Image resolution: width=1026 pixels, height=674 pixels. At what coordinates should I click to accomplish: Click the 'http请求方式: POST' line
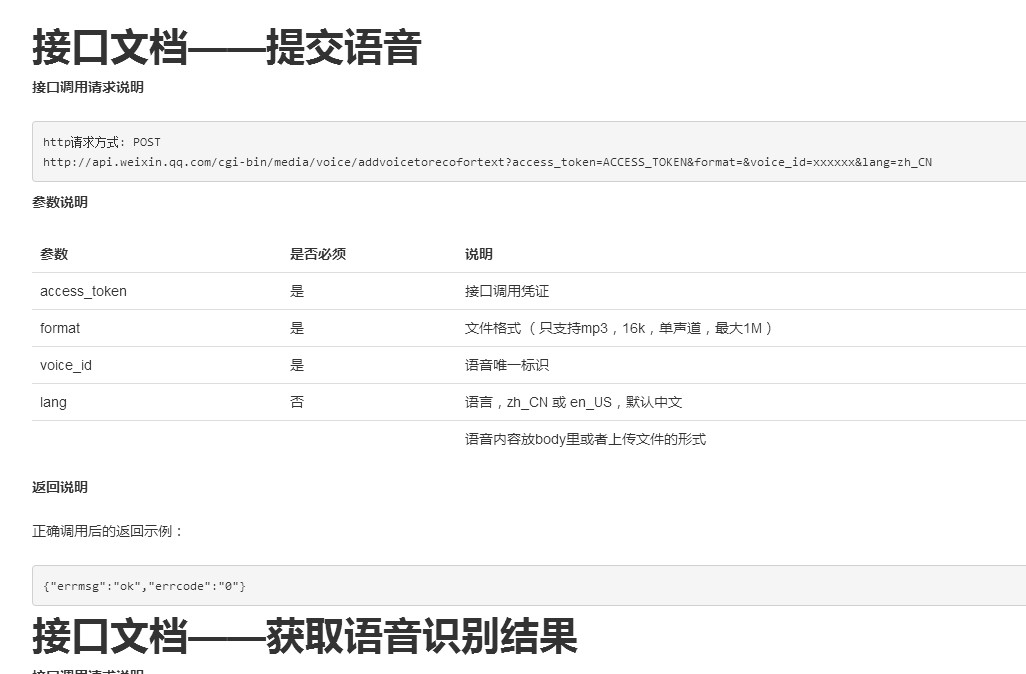101,142
